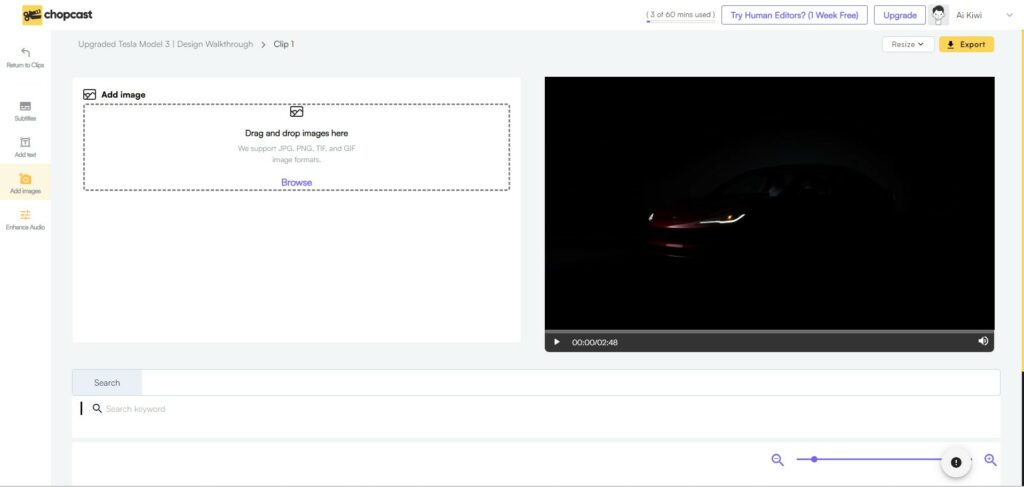Click Try Human Editors free trial
The width and height of the screenshot is (1024, 487).
(x=794, y=15)
